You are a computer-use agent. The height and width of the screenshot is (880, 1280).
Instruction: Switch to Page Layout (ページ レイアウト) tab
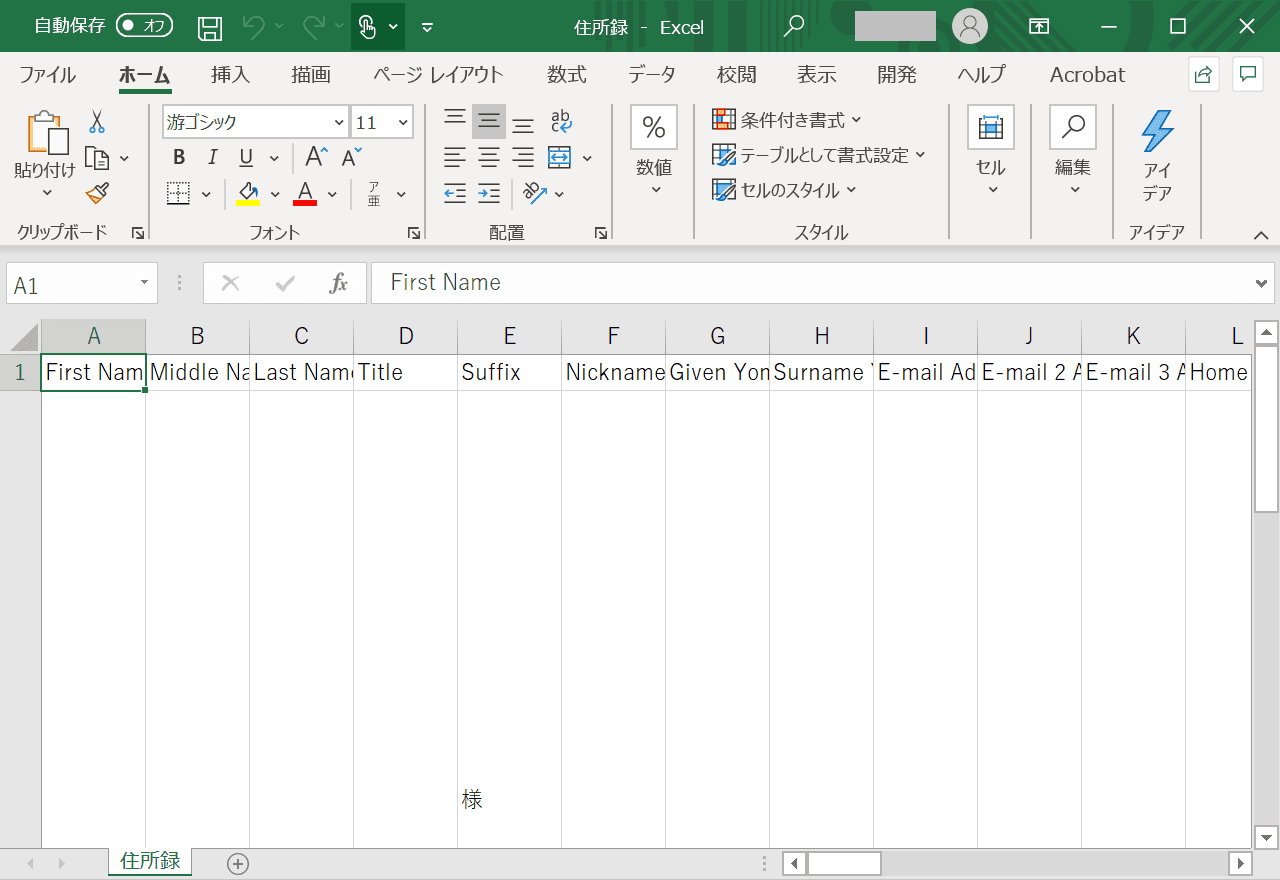click(438, 74)
